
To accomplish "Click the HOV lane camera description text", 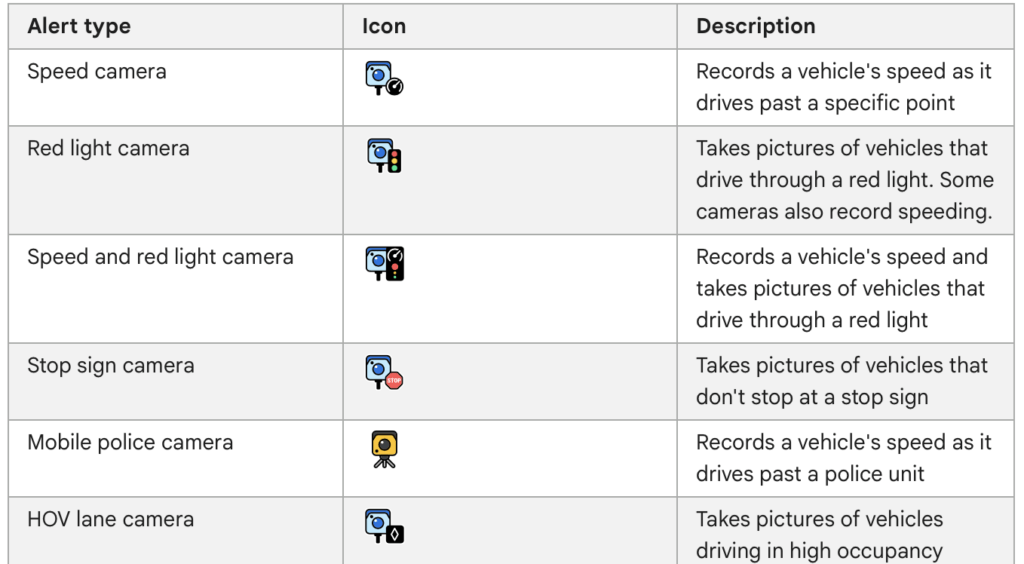I will 820,535.
